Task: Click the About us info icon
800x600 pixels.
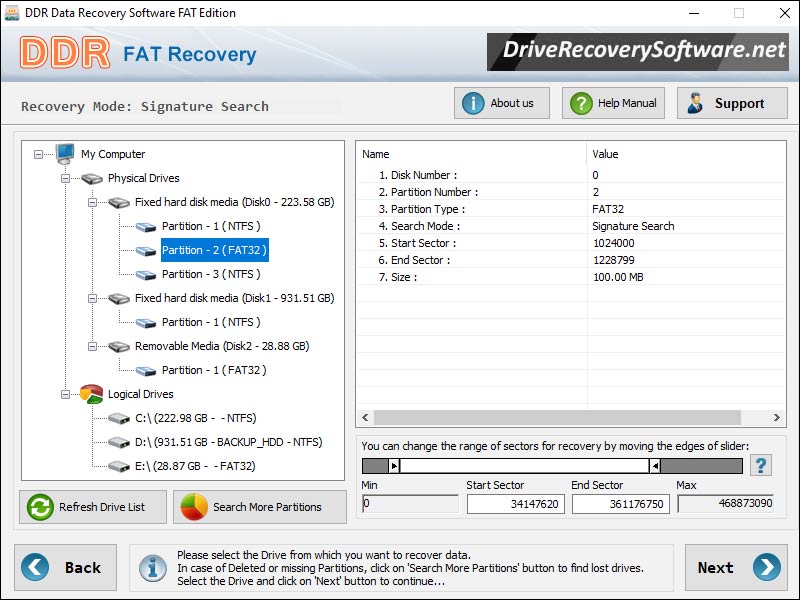Action: click(x=473, y=103)
